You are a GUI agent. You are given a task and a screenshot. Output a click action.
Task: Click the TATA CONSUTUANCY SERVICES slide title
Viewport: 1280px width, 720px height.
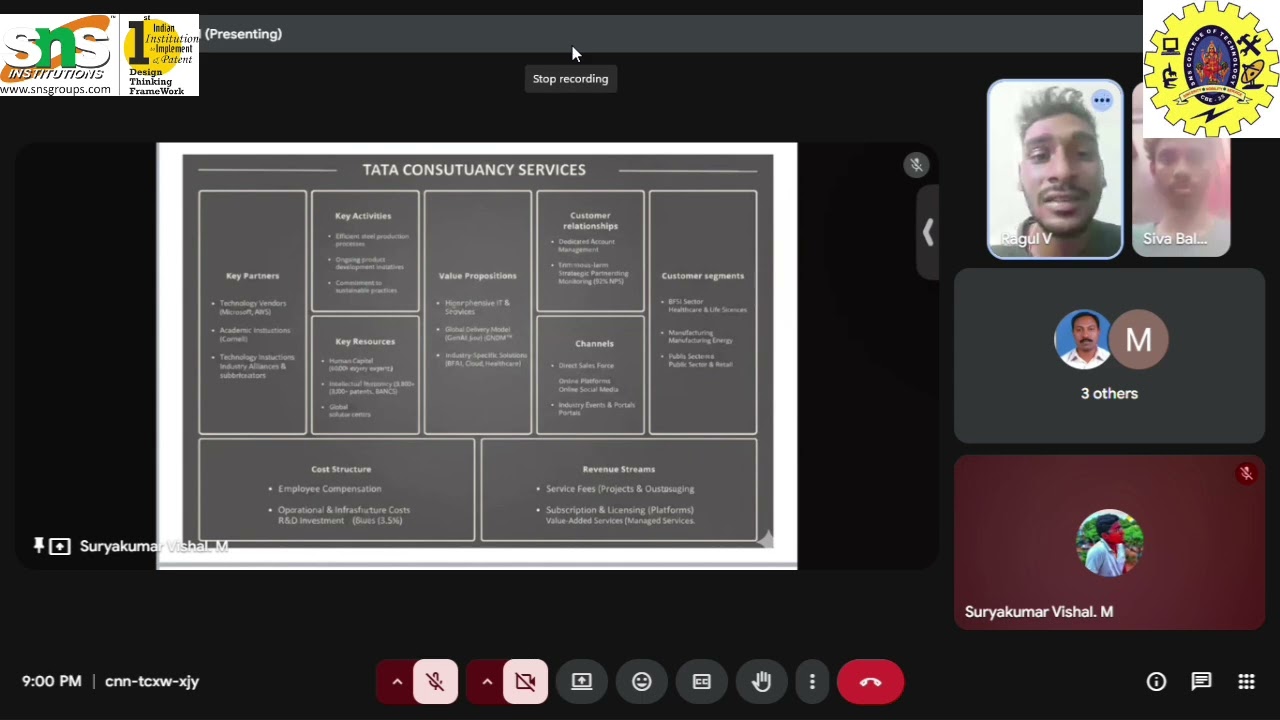tap(474, 170)
